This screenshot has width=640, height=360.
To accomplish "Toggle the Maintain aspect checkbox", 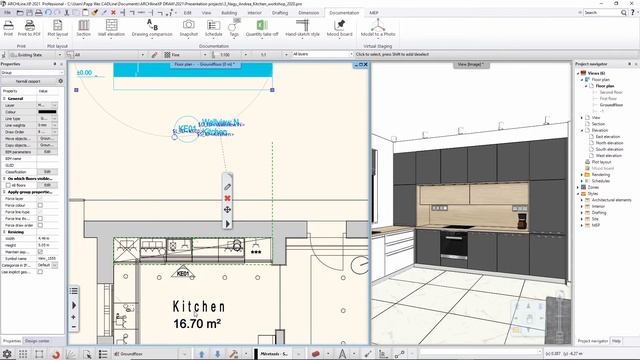I will [40, 252].
